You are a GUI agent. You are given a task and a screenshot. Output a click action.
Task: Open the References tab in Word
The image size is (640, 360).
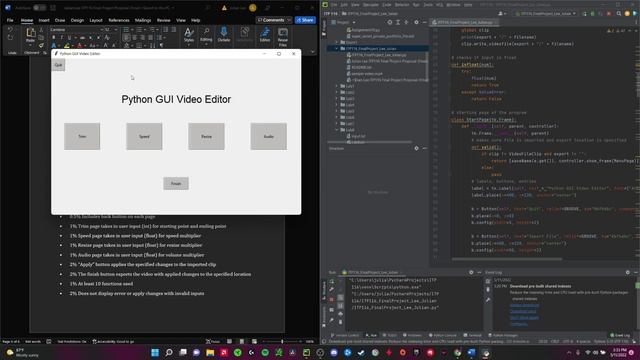tap(119, 20)
